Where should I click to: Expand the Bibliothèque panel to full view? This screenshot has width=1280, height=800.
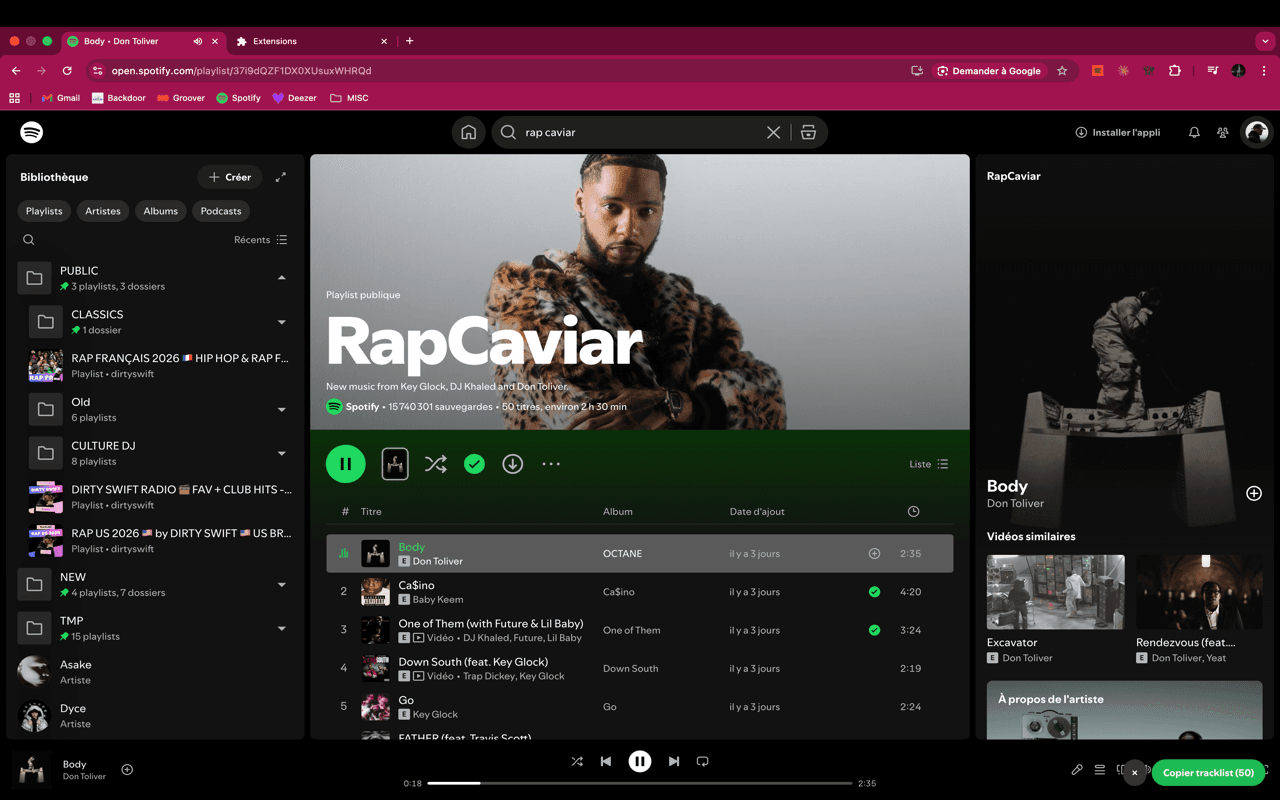click(281, 177)
